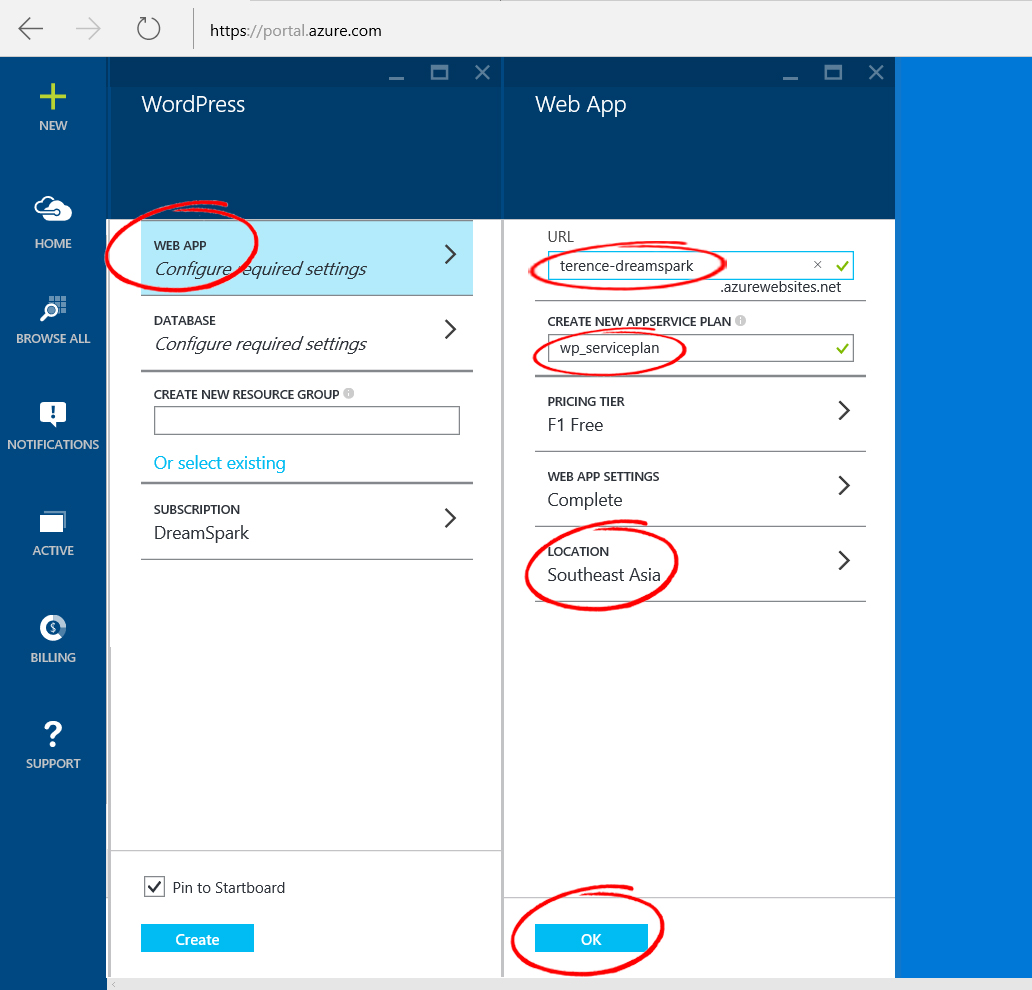Open BROWSE ALL magnifier icon
1032x990 pixels.
(x=53, y=308)
